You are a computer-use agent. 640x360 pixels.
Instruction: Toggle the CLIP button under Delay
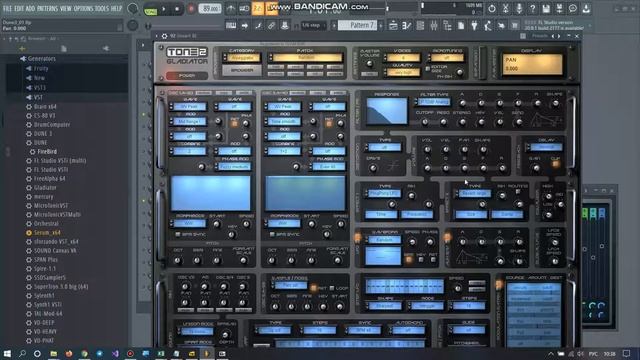[x=555, y=164]
